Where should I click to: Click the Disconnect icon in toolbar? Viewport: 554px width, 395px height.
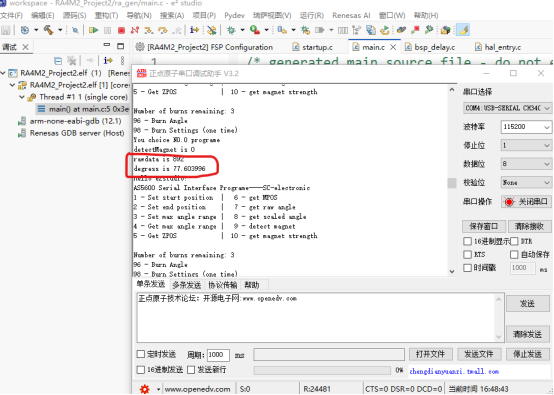(135, 30)
